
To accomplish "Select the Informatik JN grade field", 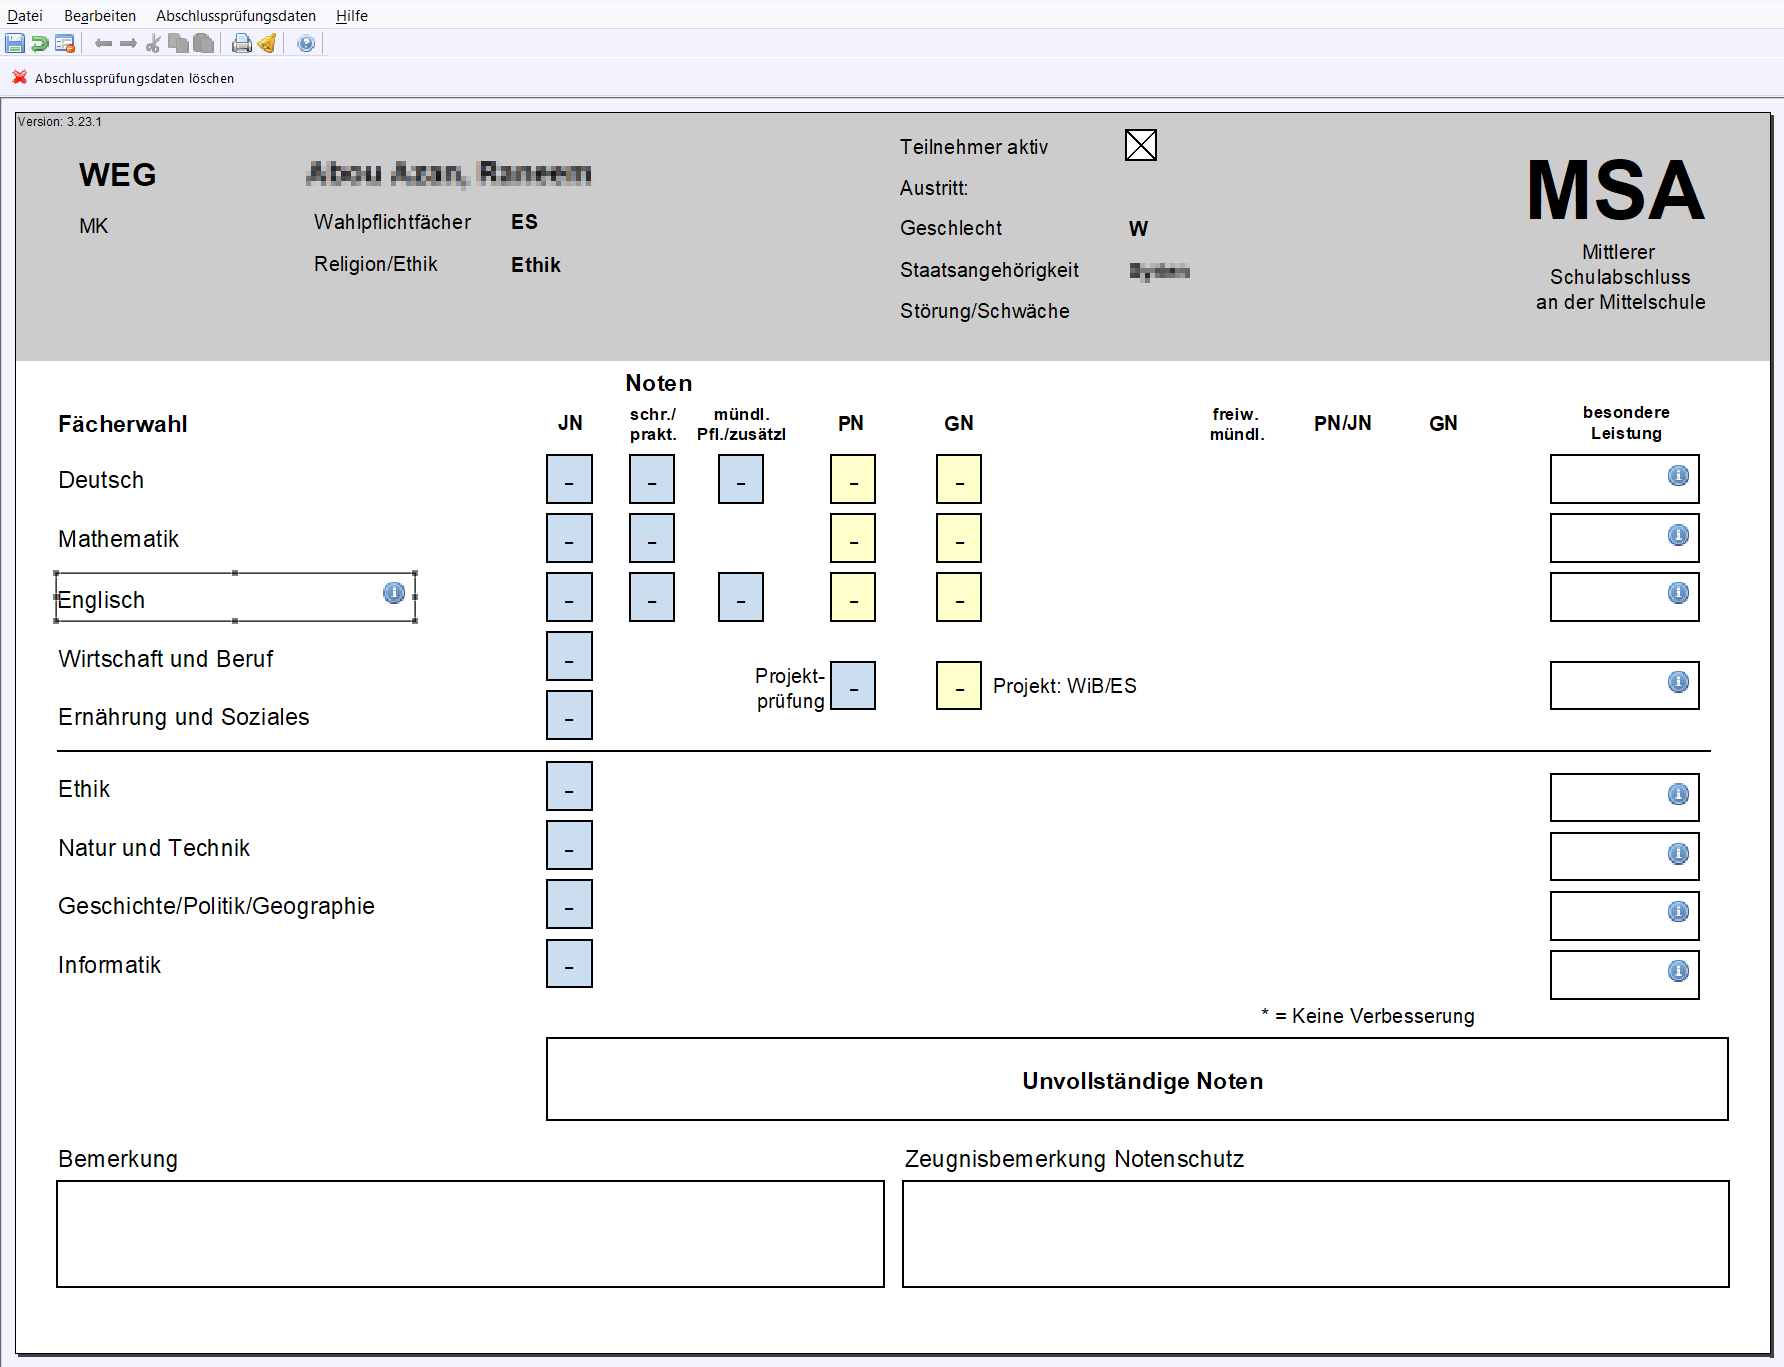I will (569, 963).
